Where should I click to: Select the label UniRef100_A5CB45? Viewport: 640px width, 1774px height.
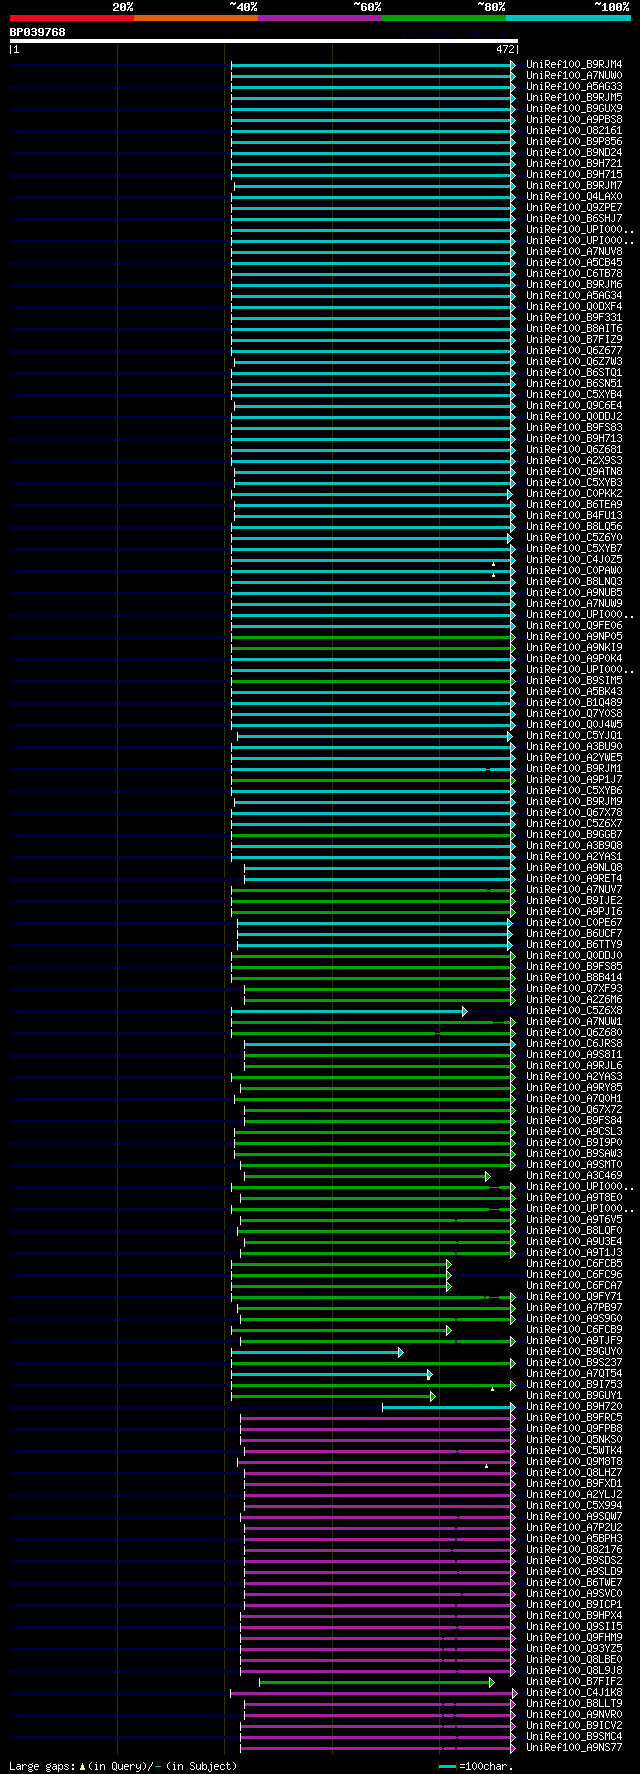574,262
